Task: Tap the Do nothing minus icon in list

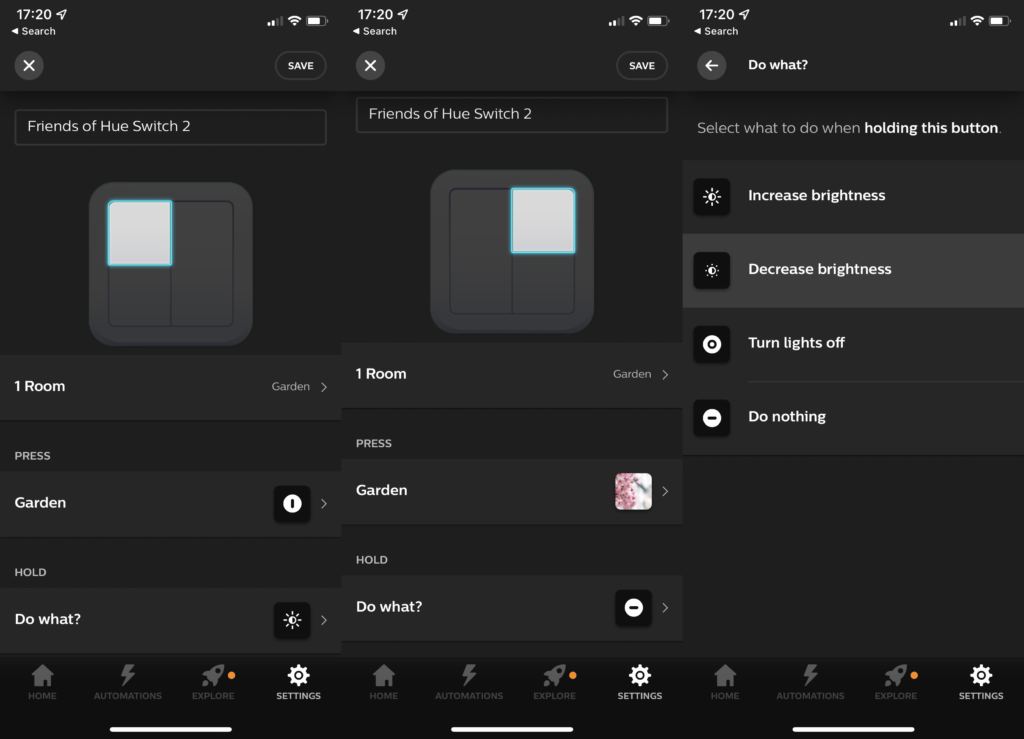Action: (712, 418)
